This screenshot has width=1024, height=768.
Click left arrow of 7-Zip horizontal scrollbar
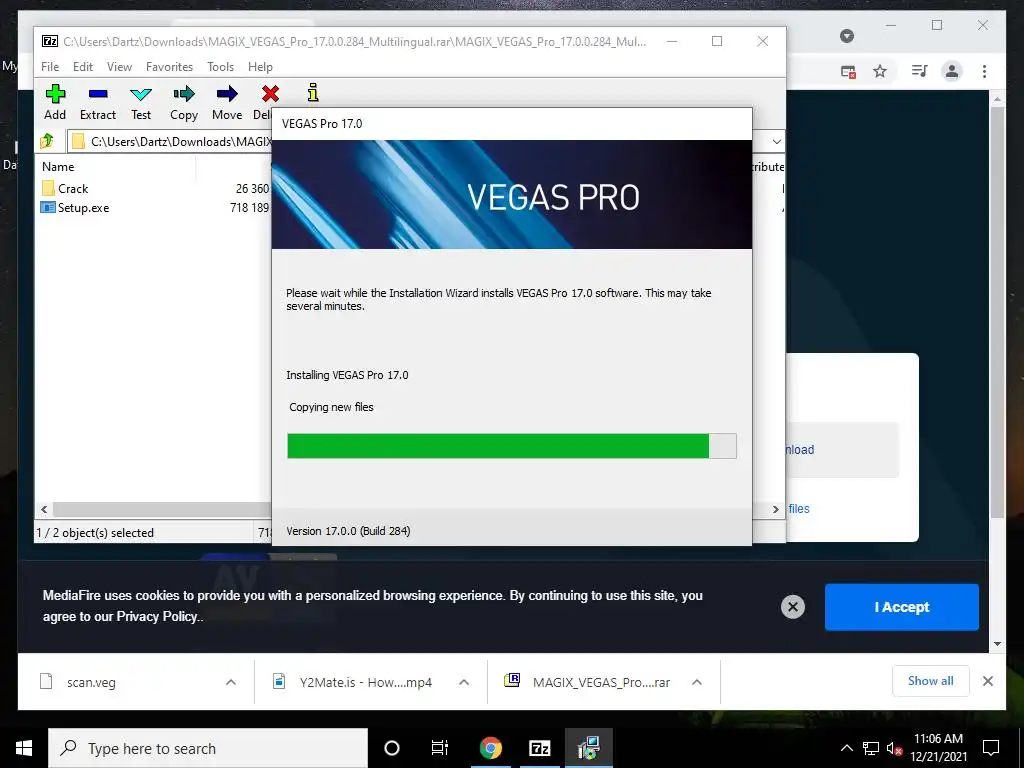coord(44,509)
